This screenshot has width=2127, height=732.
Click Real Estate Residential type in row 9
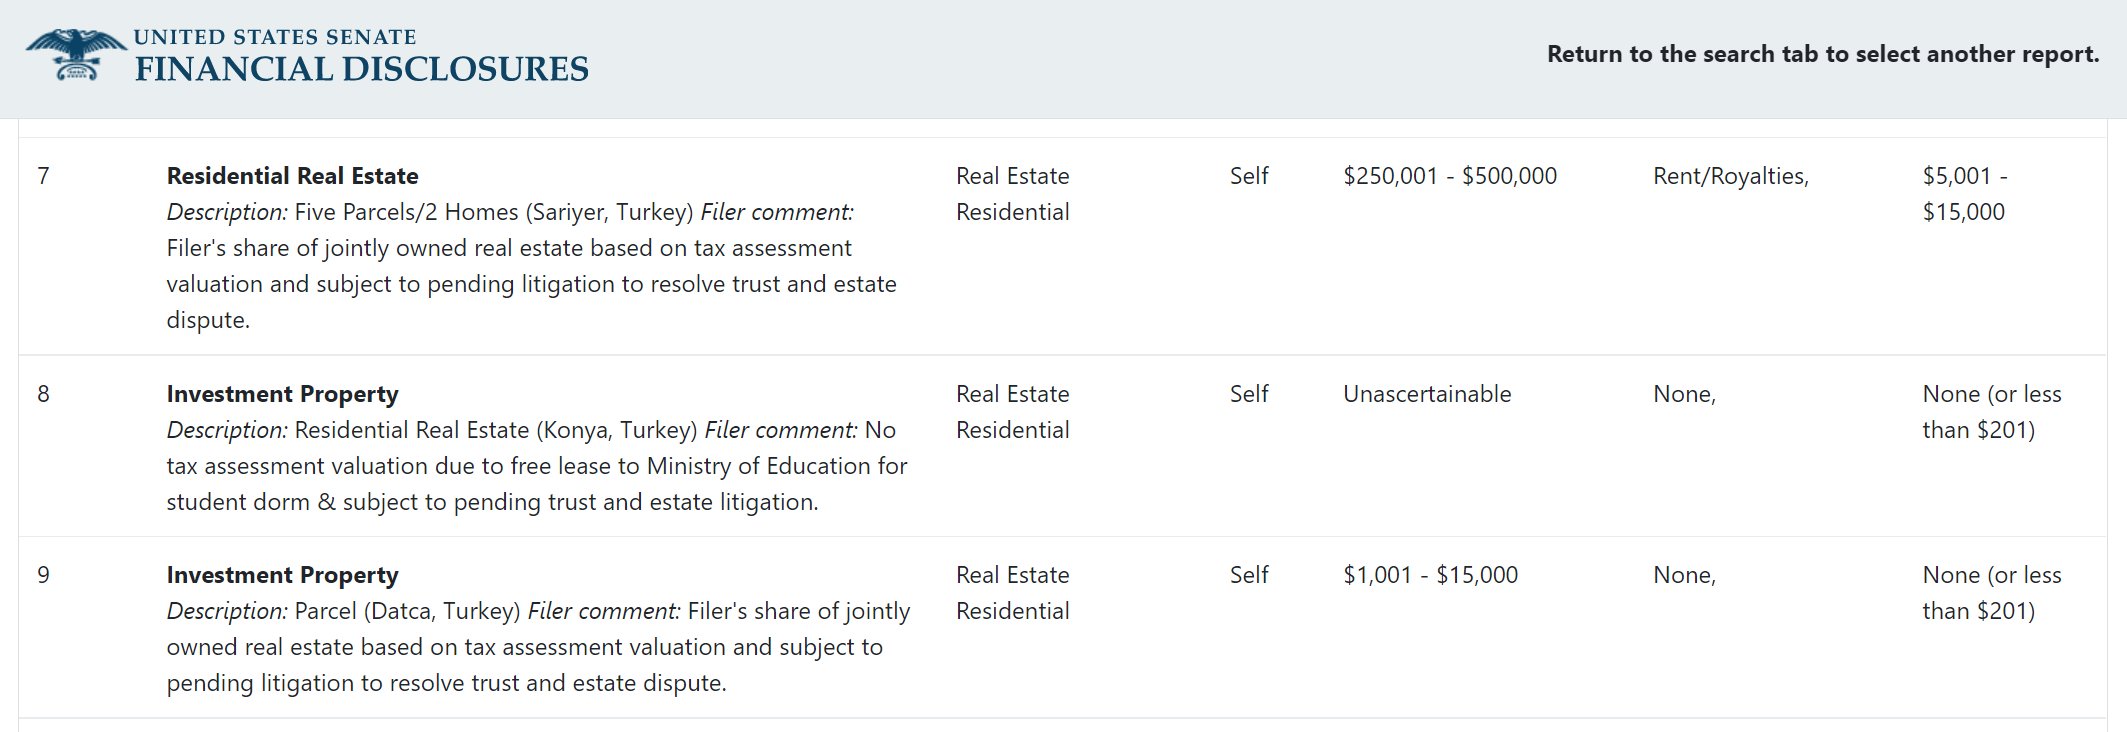[1012, 593]
